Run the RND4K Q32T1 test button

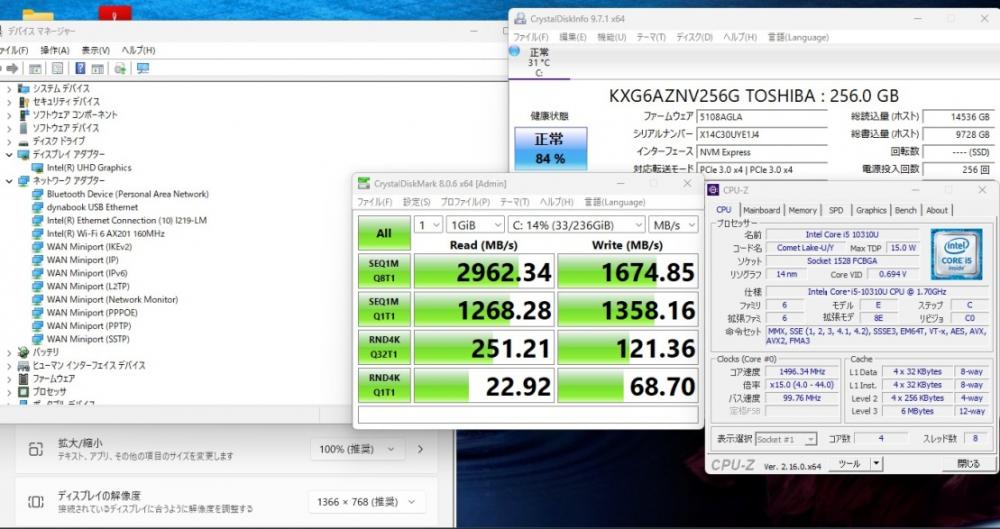[x=384, y=347]
